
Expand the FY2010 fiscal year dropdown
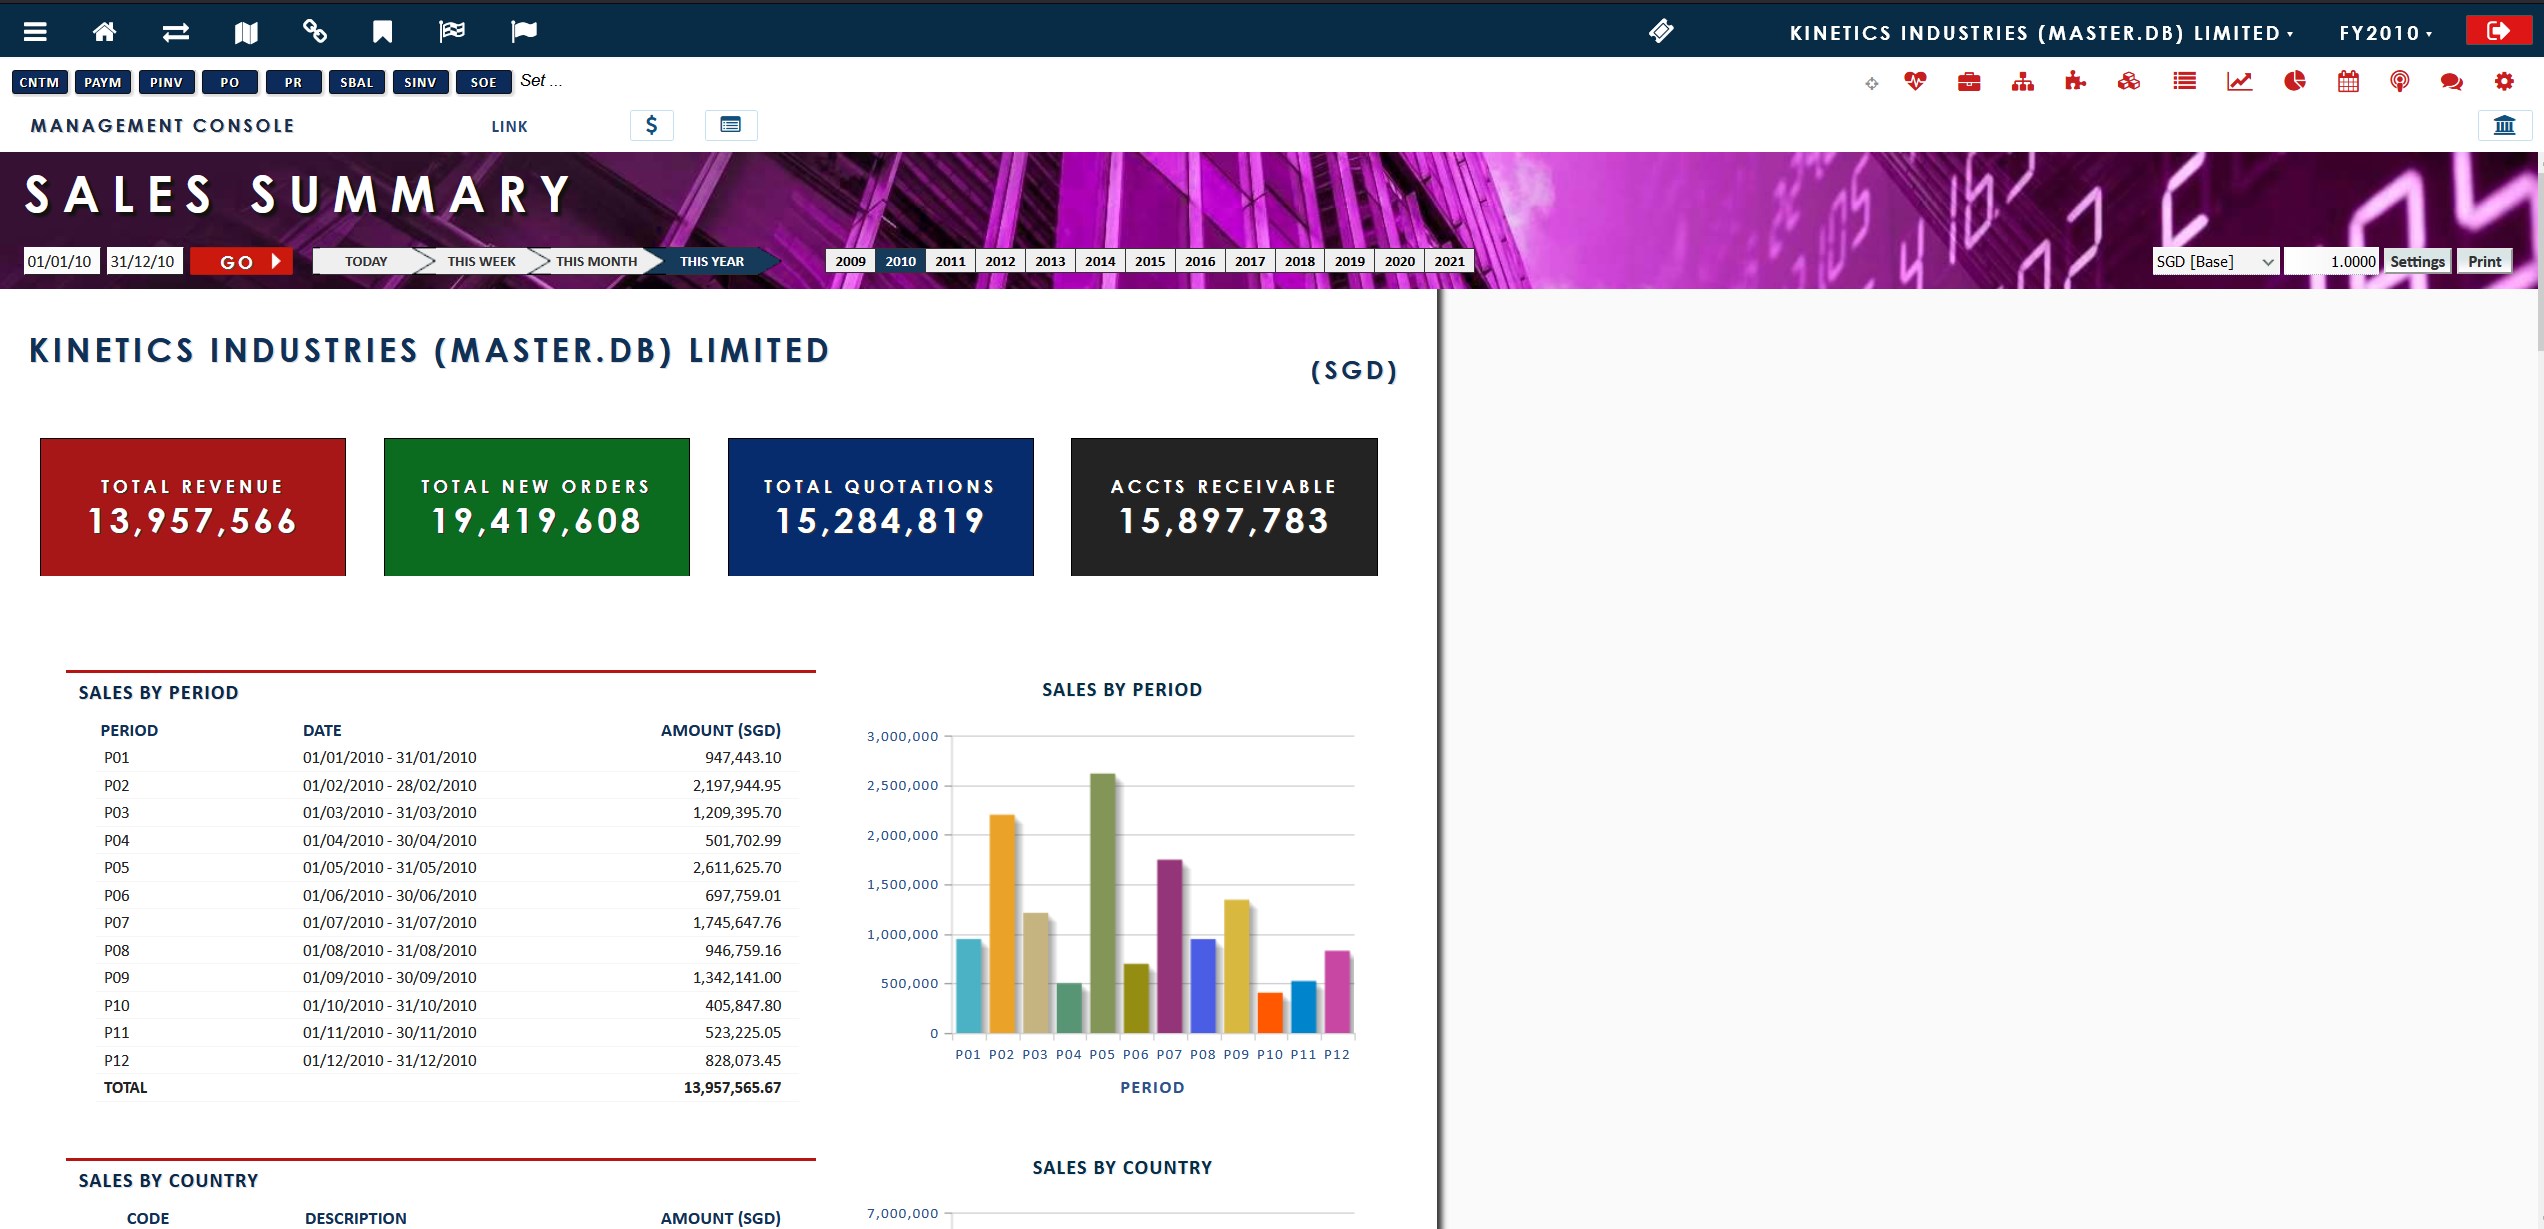point(2385,33)
